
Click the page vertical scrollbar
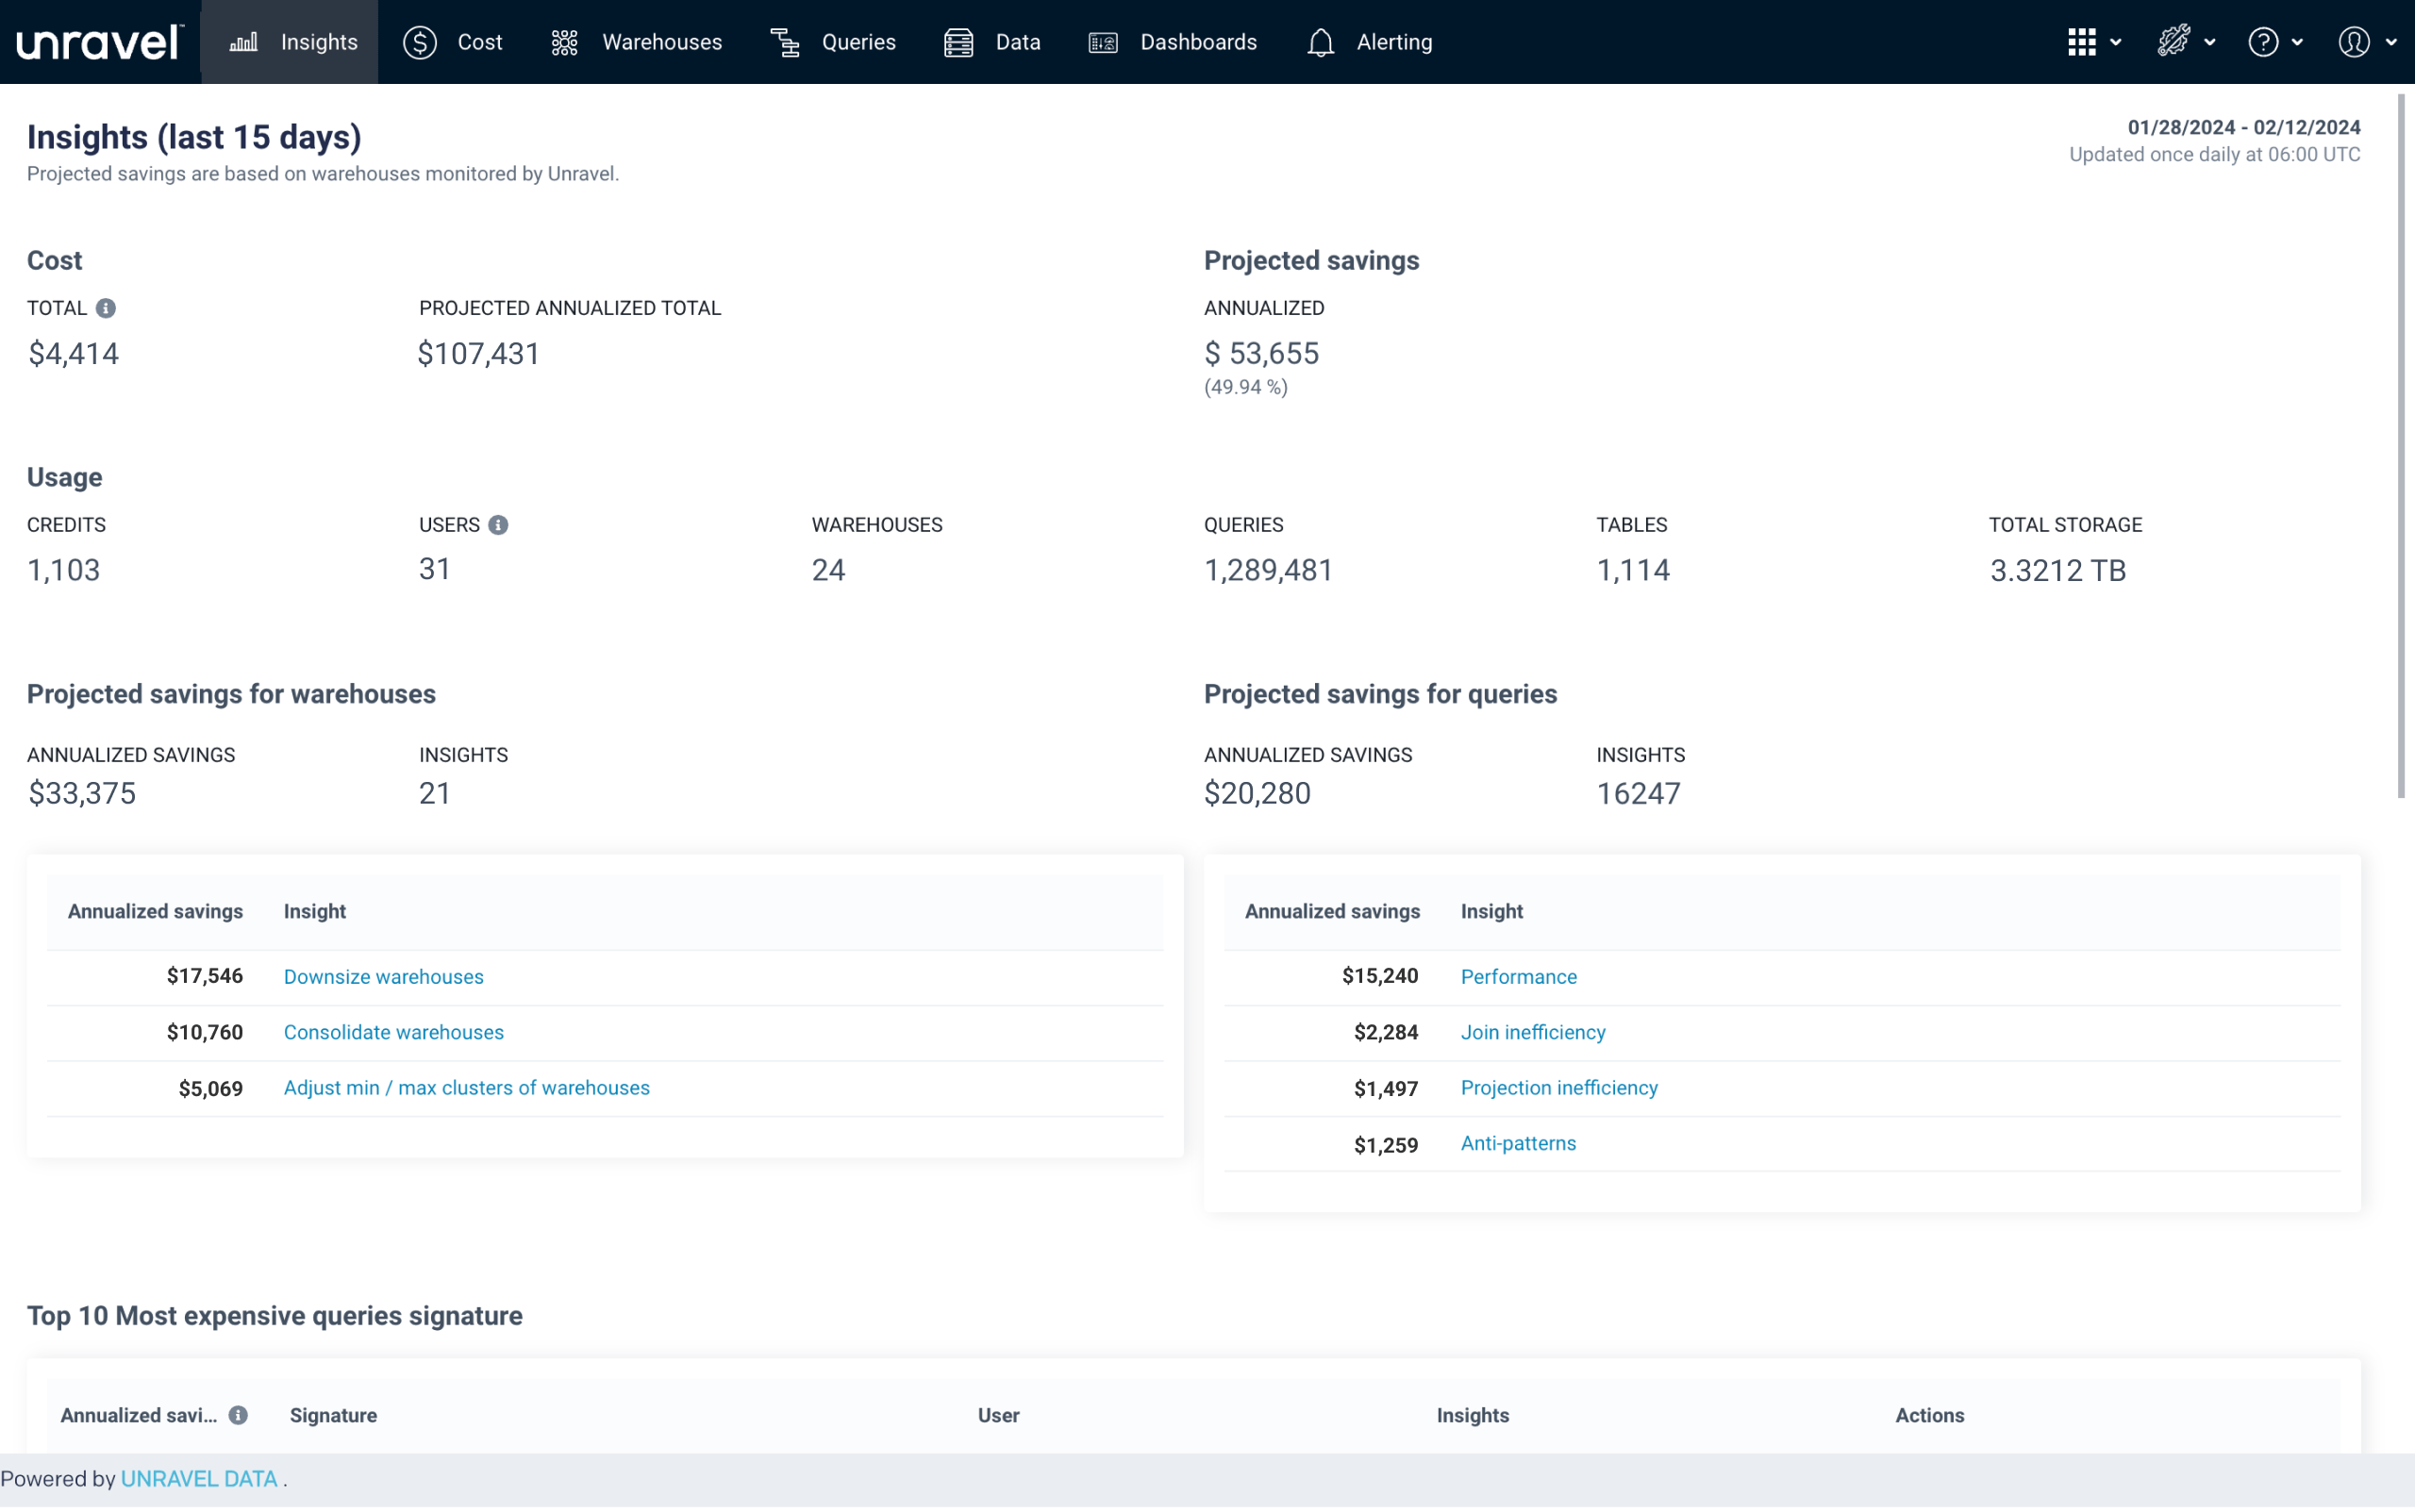pyautogui.click(x=2400, y=445)
